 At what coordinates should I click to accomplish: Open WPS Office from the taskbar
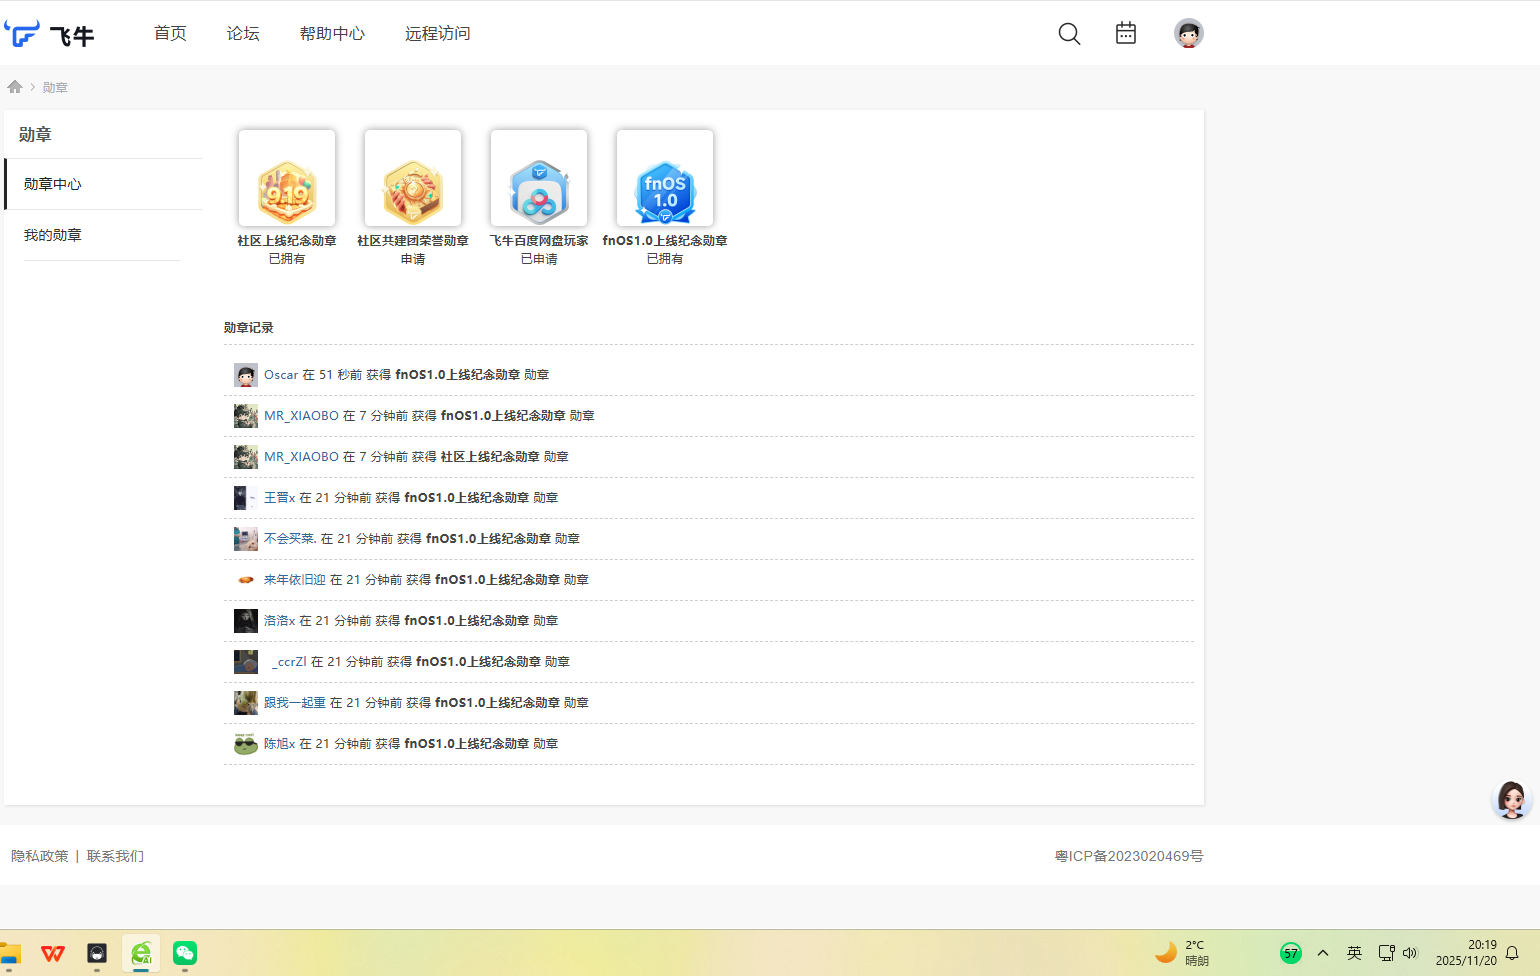[x=53, y=953]
